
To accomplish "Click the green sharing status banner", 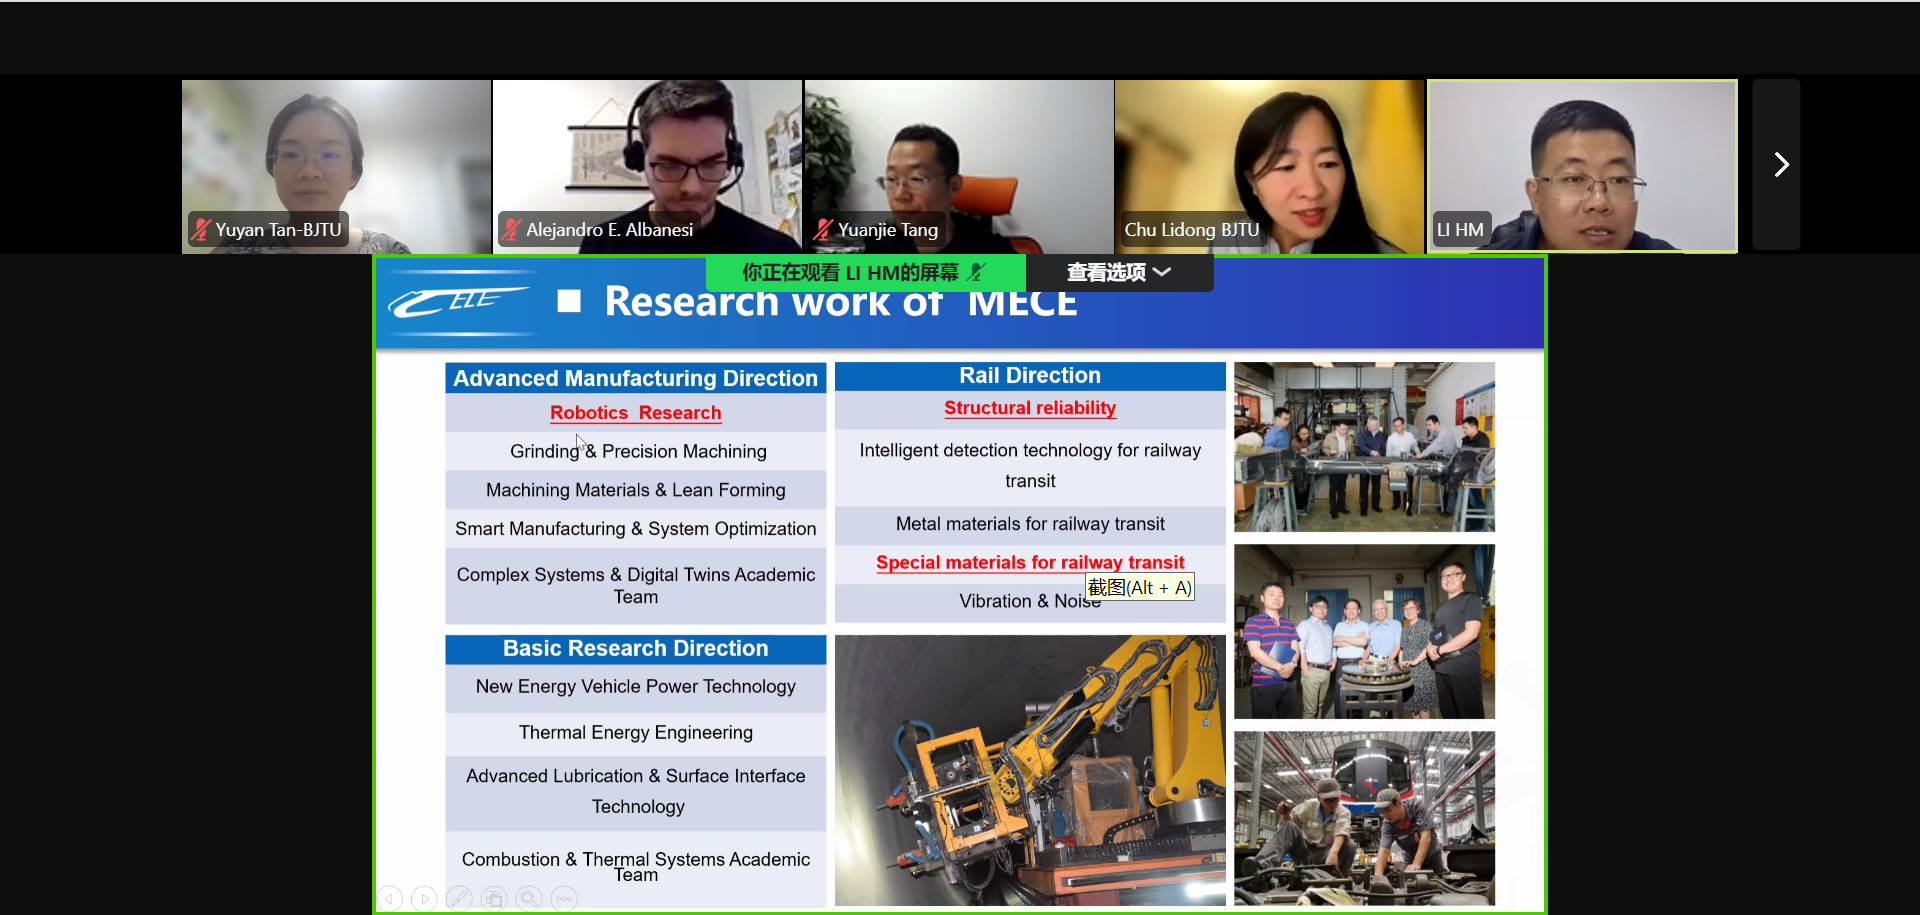I will tap(850, 272).
